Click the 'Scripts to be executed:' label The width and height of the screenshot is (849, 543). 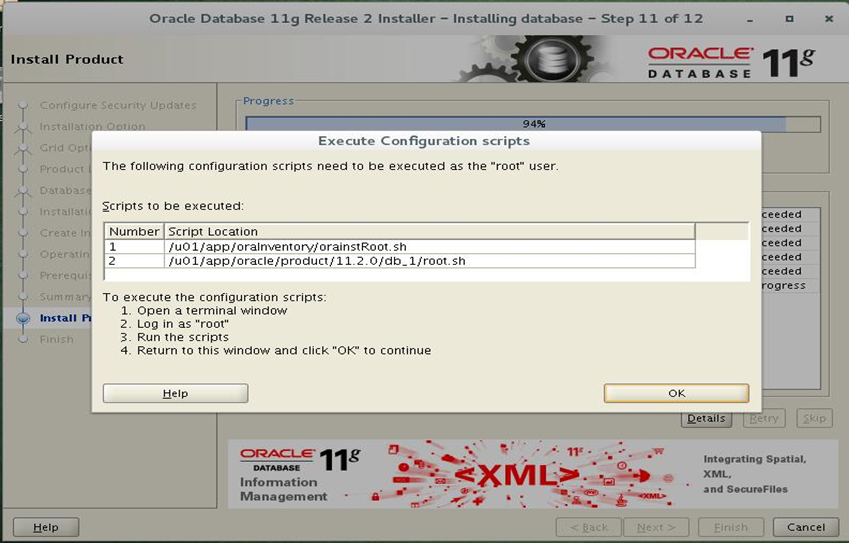tap(173, 206)
